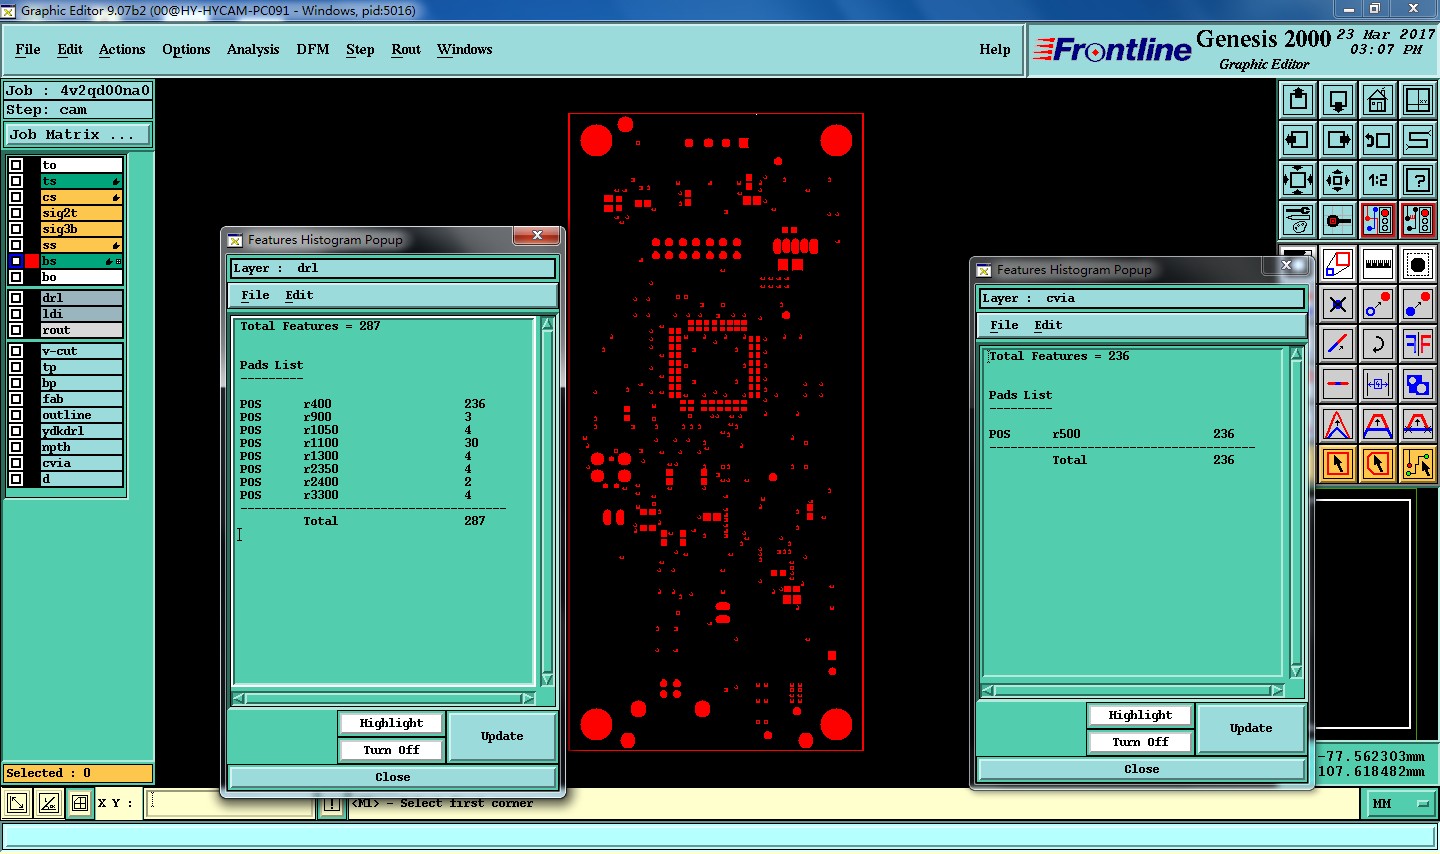The width and height of the screenshot is (1440, 854).
Task: Click the pan down arrow icon
Action: [1338, 100]
